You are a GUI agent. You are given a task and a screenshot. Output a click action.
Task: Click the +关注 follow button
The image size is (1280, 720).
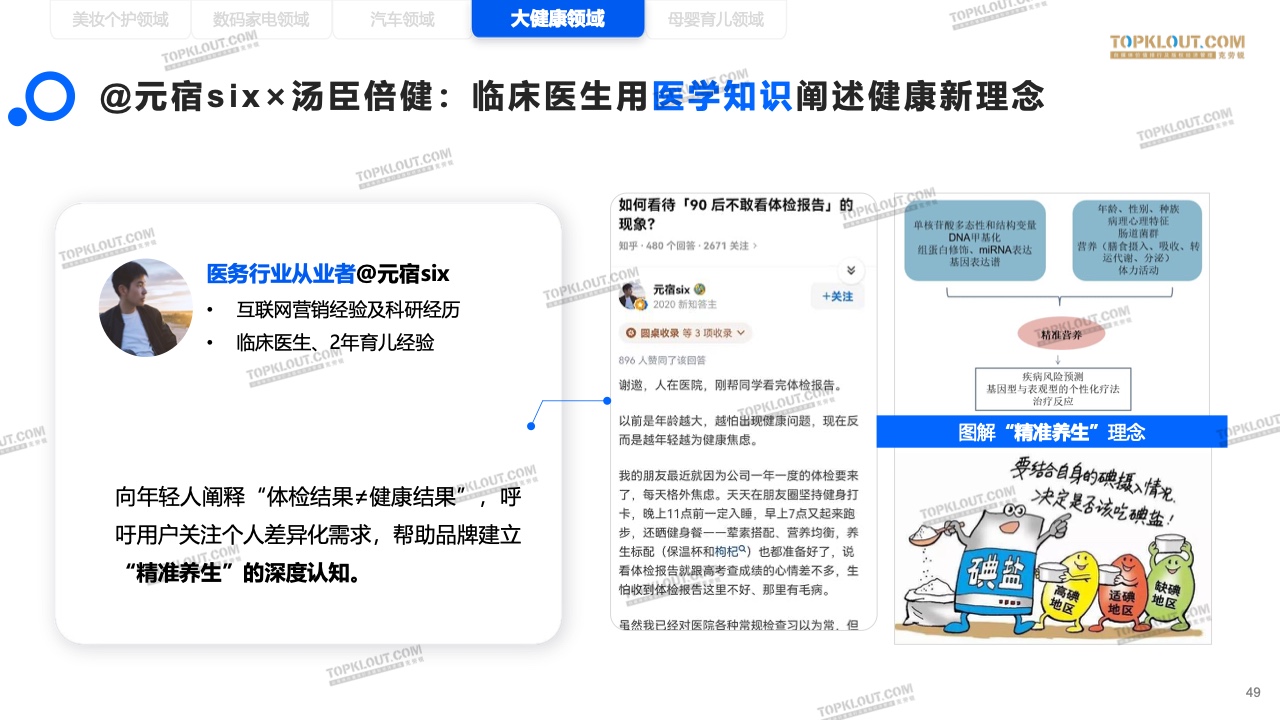(837, 296)
